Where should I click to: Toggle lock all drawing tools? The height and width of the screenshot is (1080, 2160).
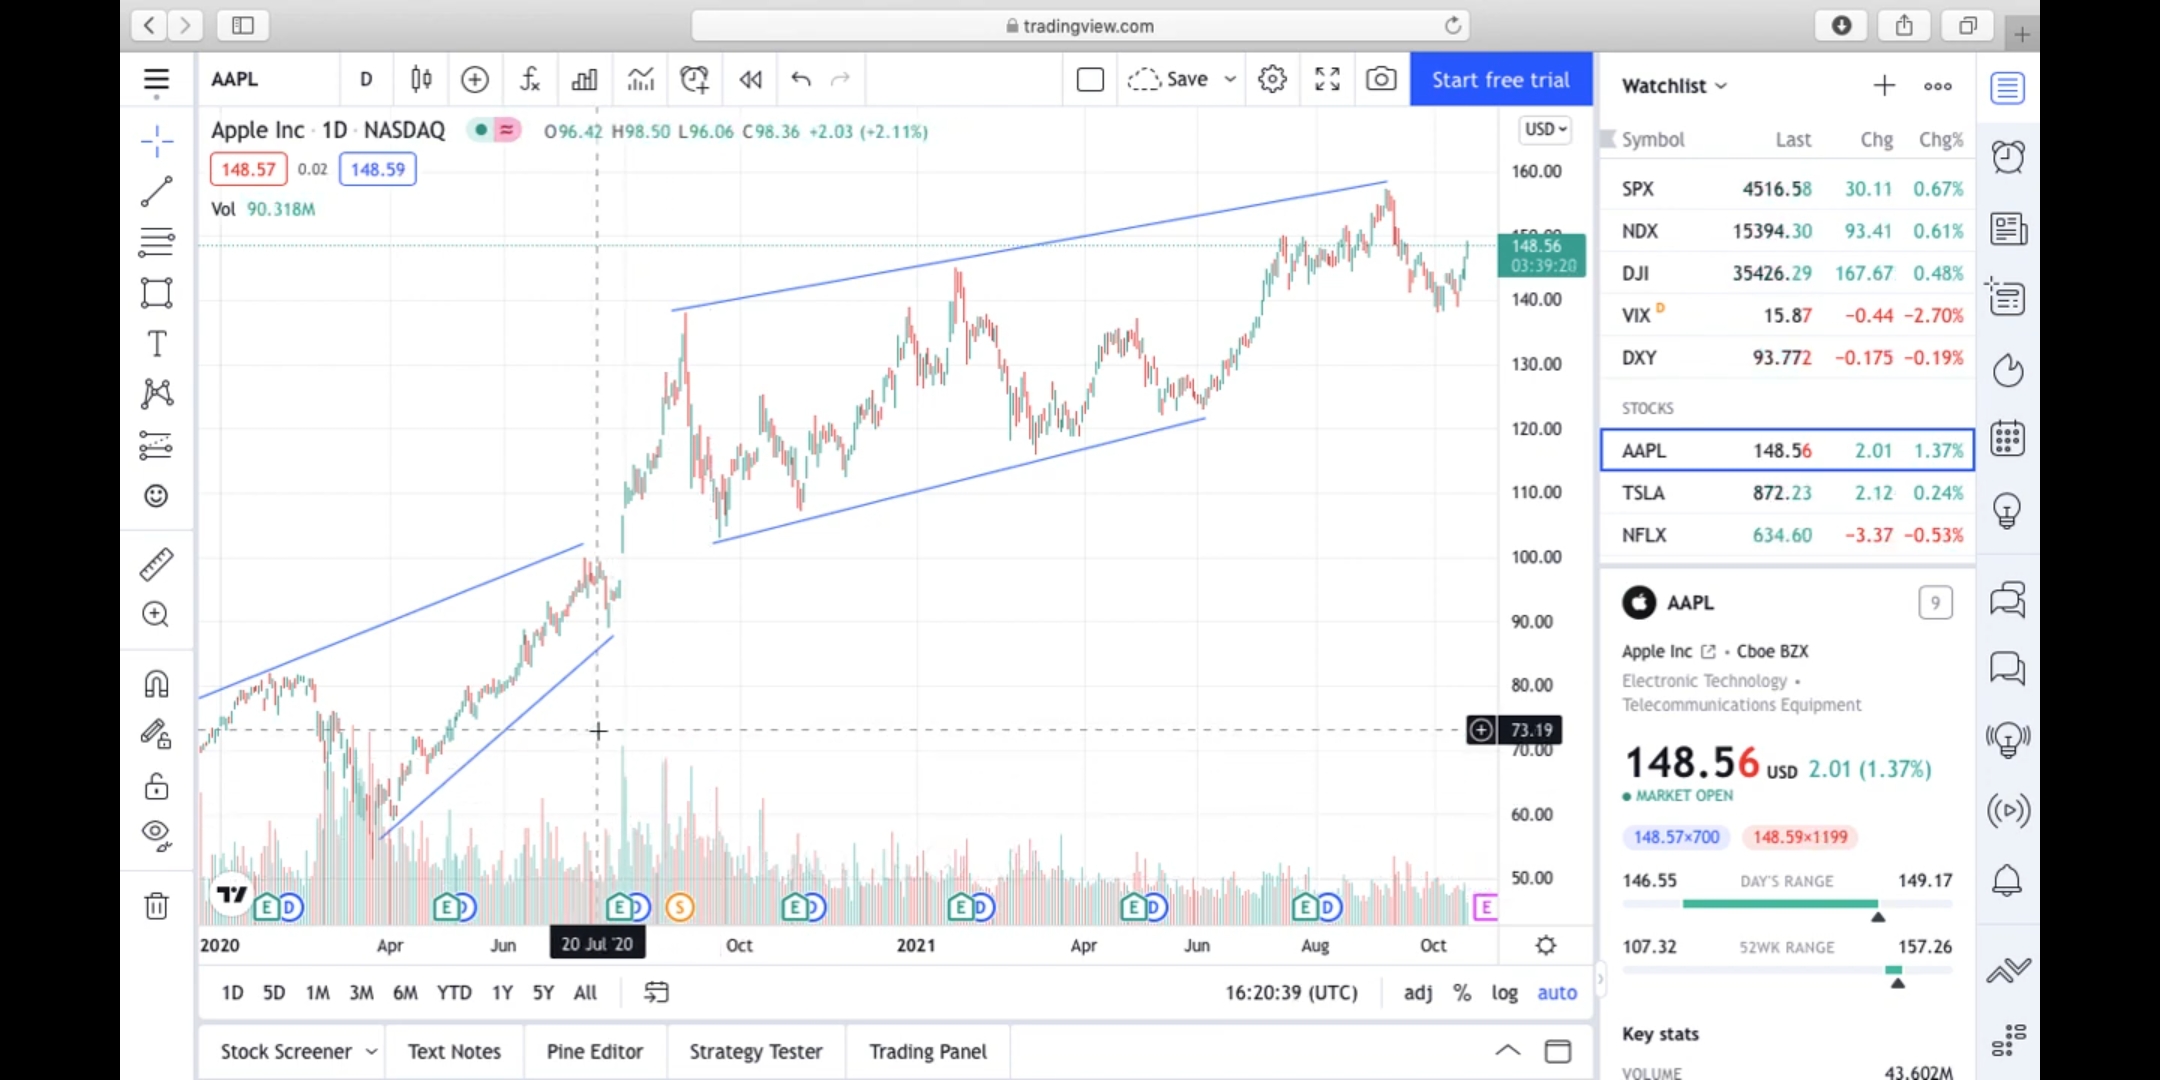click(156, 786)
